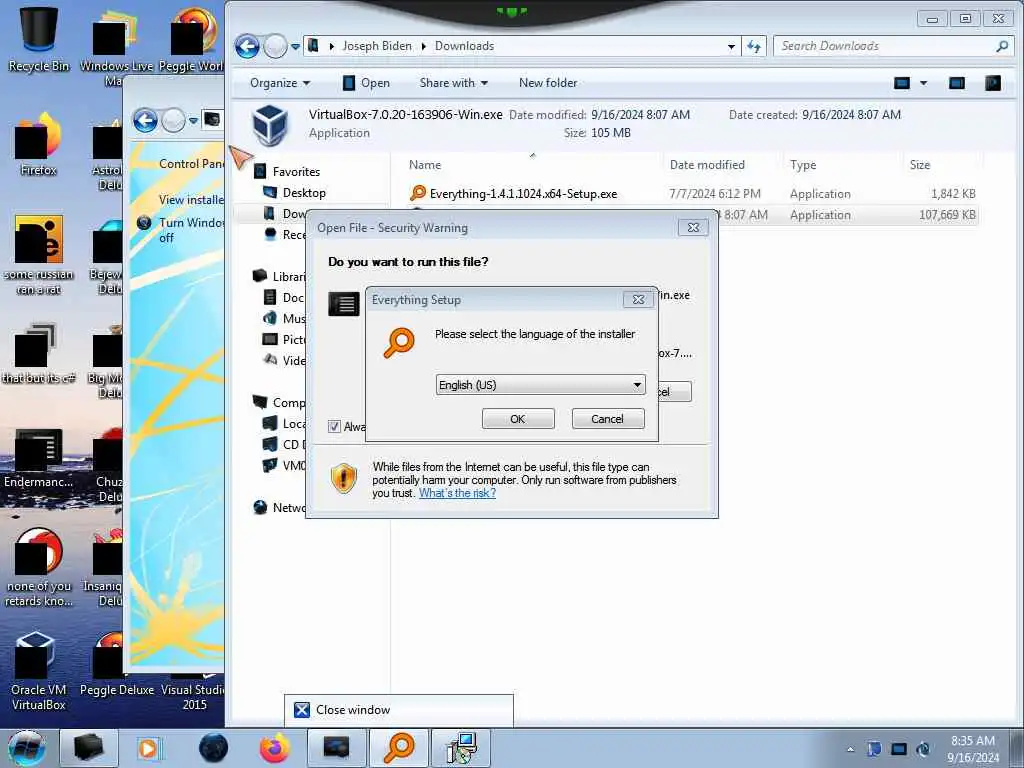Open the 'that but its c#' desktop icon
Viewport: 1024px width, 768px height.
39,353
